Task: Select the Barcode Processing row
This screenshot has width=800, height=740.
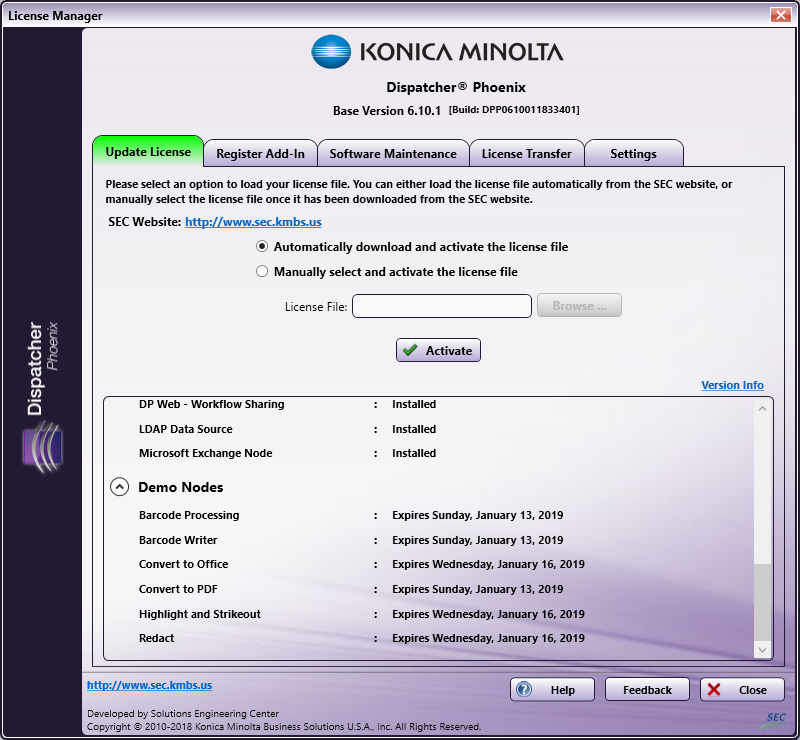Action: (x=351, y=515)
